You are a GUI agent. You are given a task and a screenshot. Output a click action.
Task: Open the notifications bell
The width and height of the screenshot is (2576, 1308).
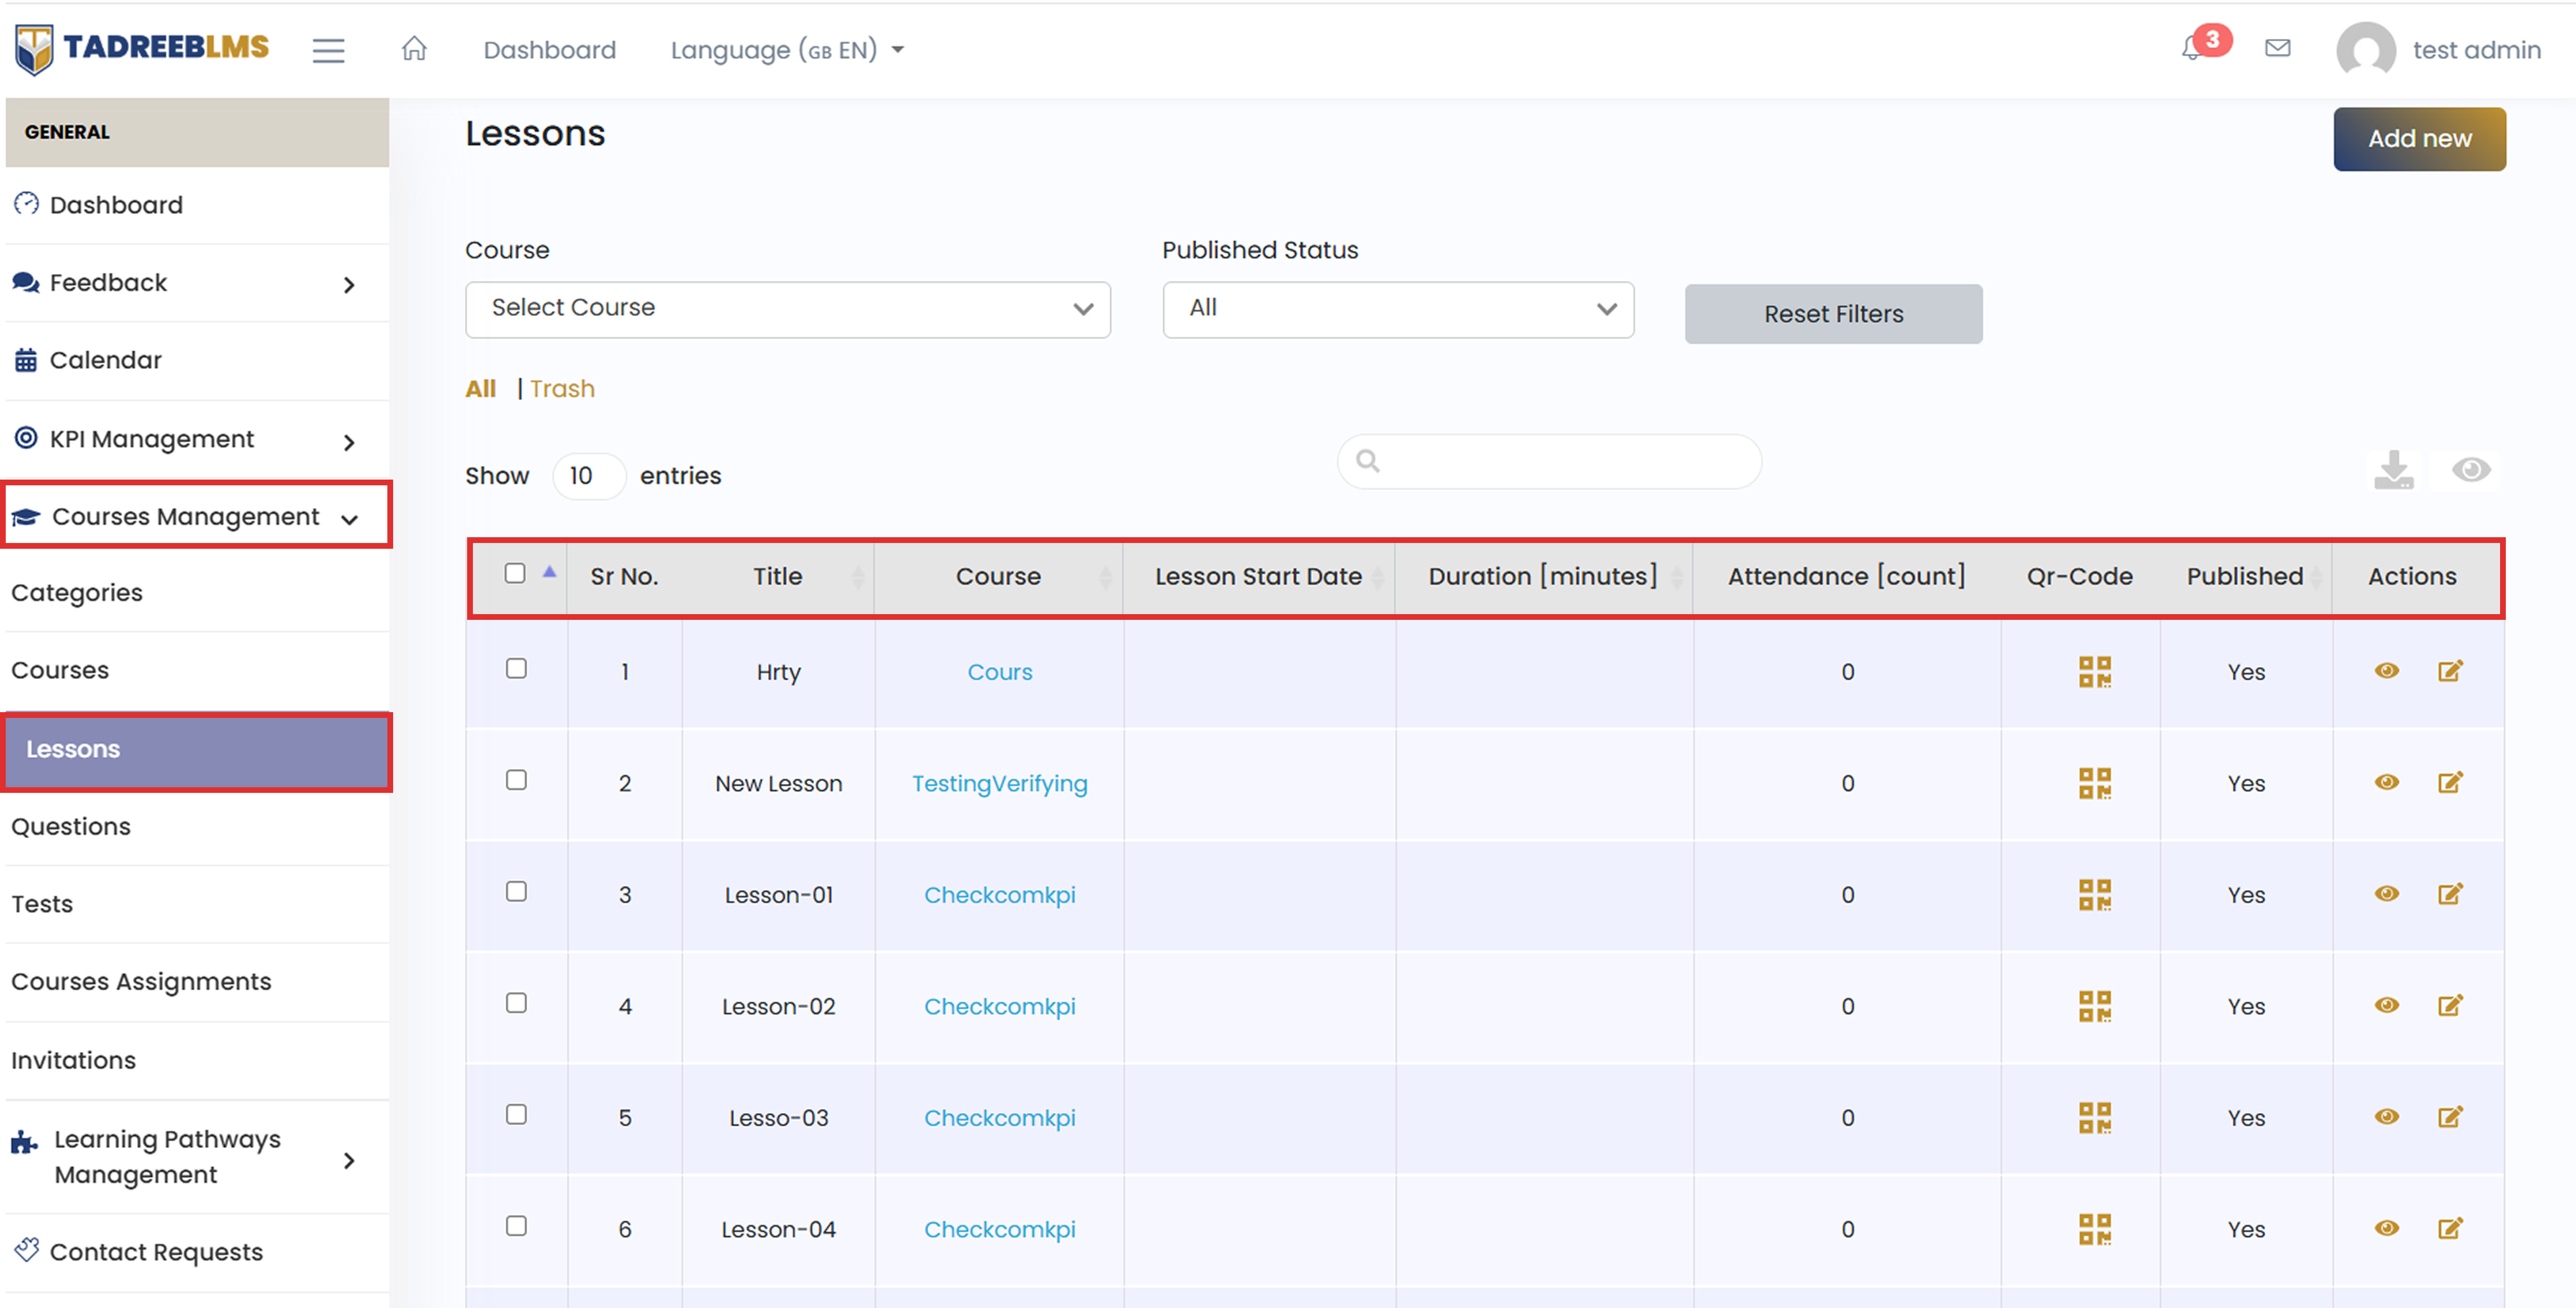pyautogui.click(x=2194, y=47)
